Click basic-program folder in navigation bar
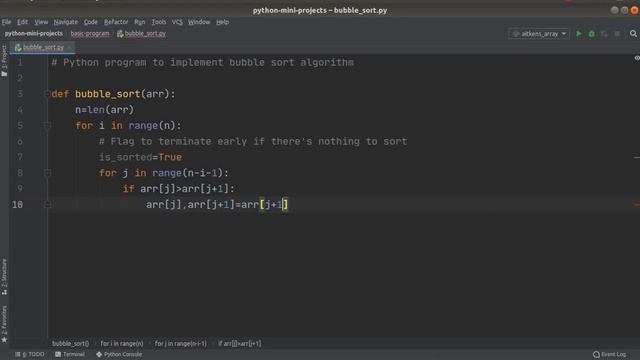640x360 pixels. tap(90, 34)
